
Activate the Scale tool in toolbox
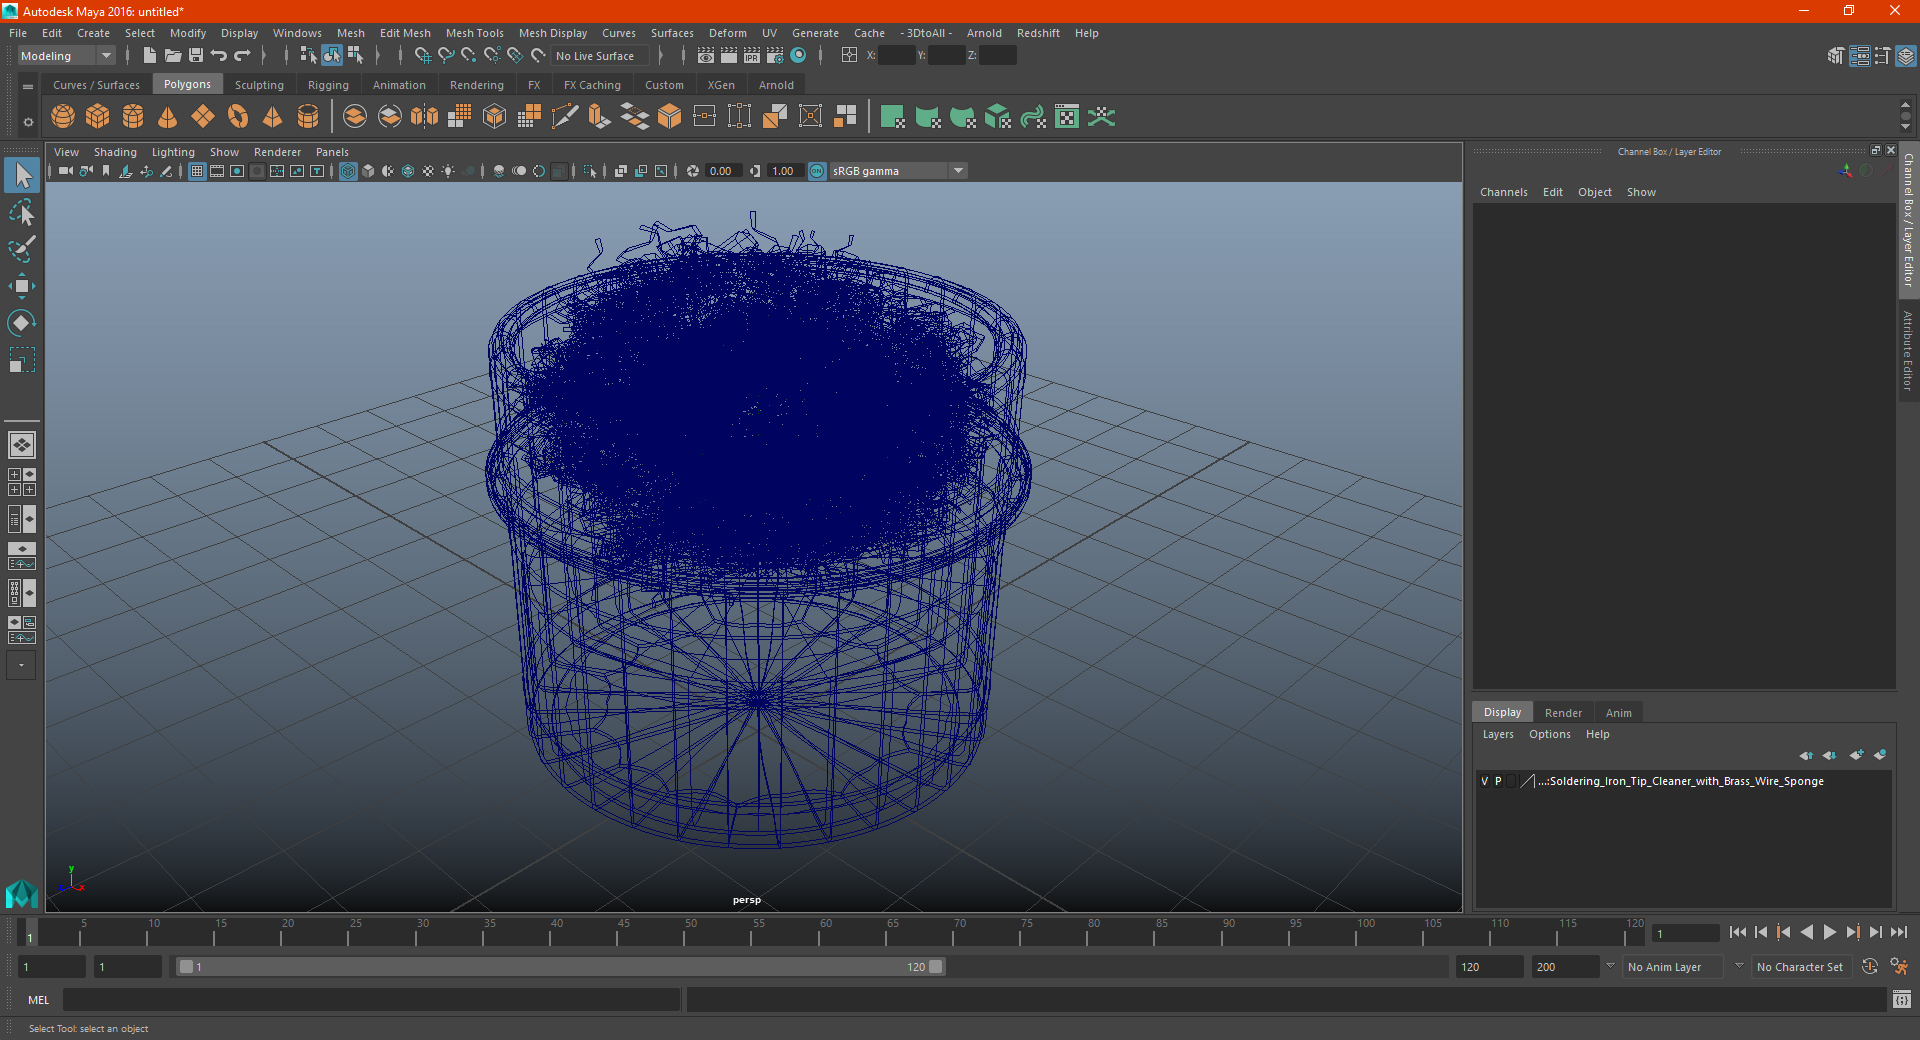[22, 359]
